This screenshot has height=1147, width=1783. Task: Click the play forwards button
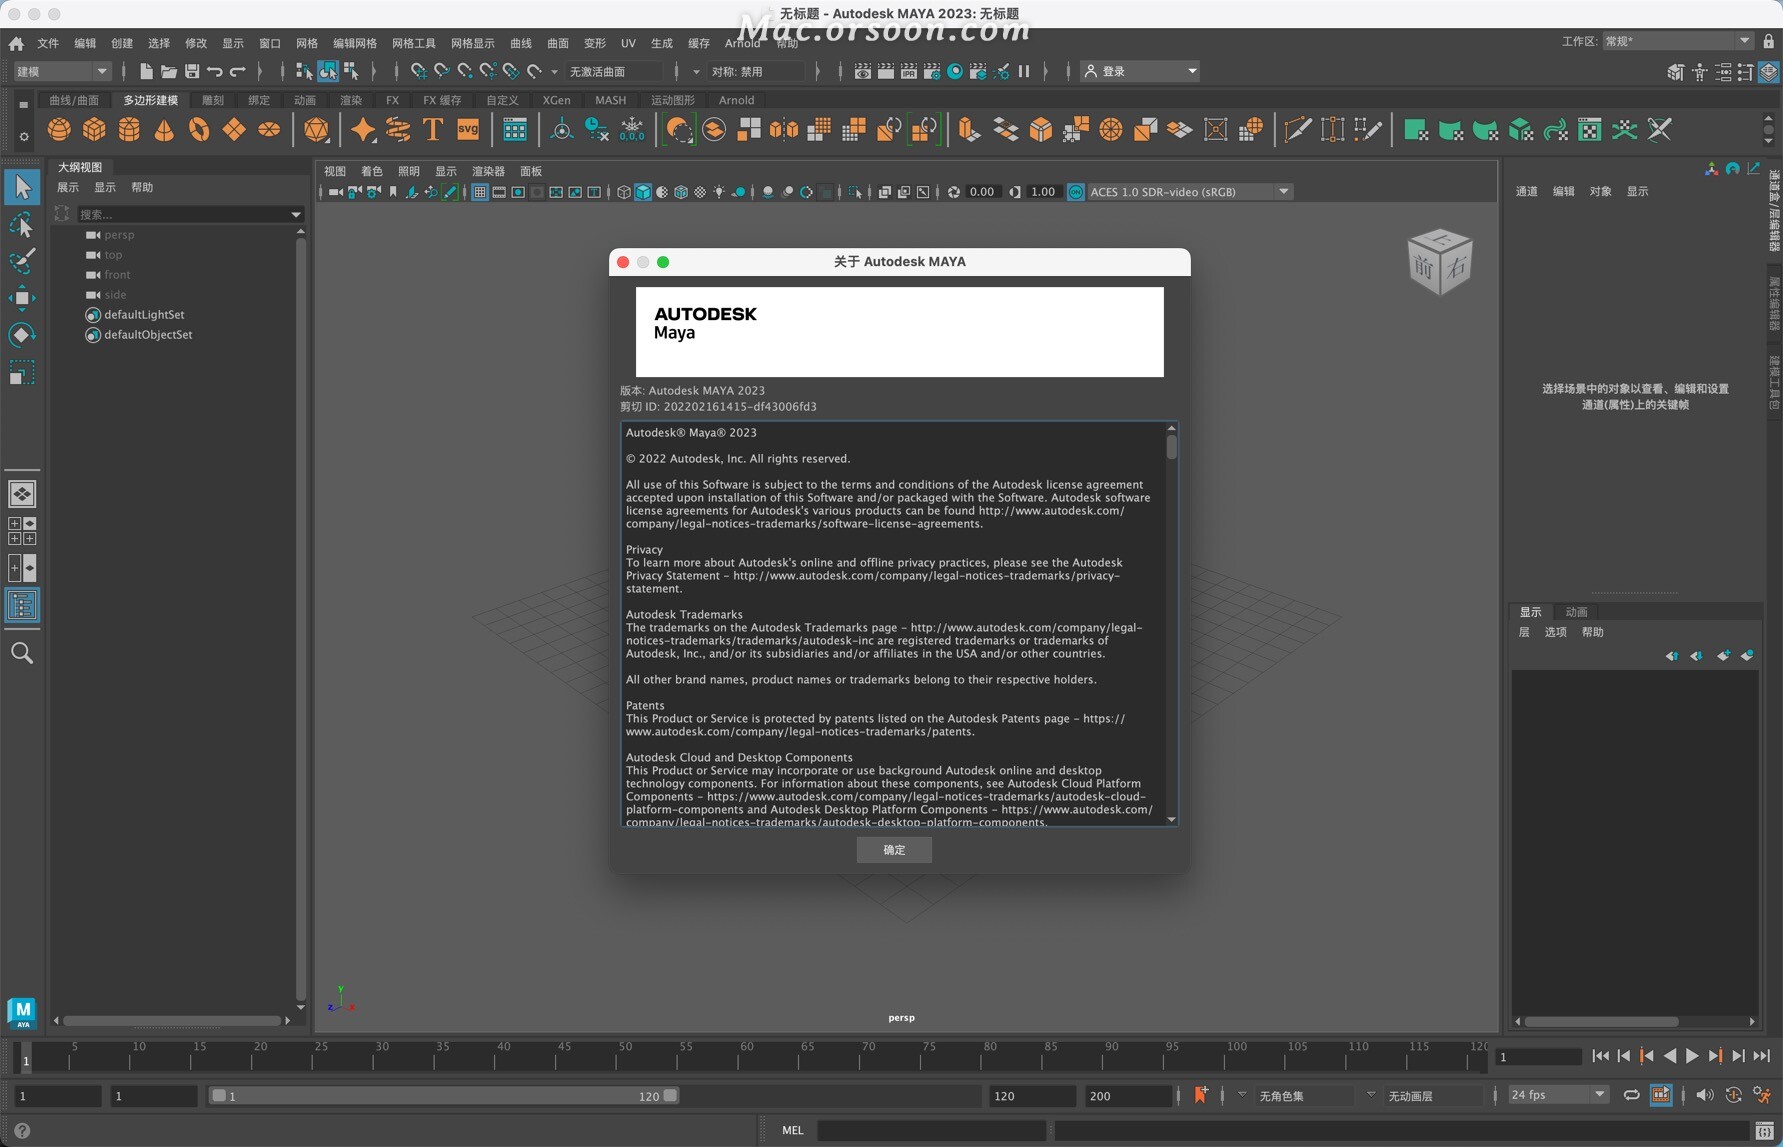pos(1692,1056)
